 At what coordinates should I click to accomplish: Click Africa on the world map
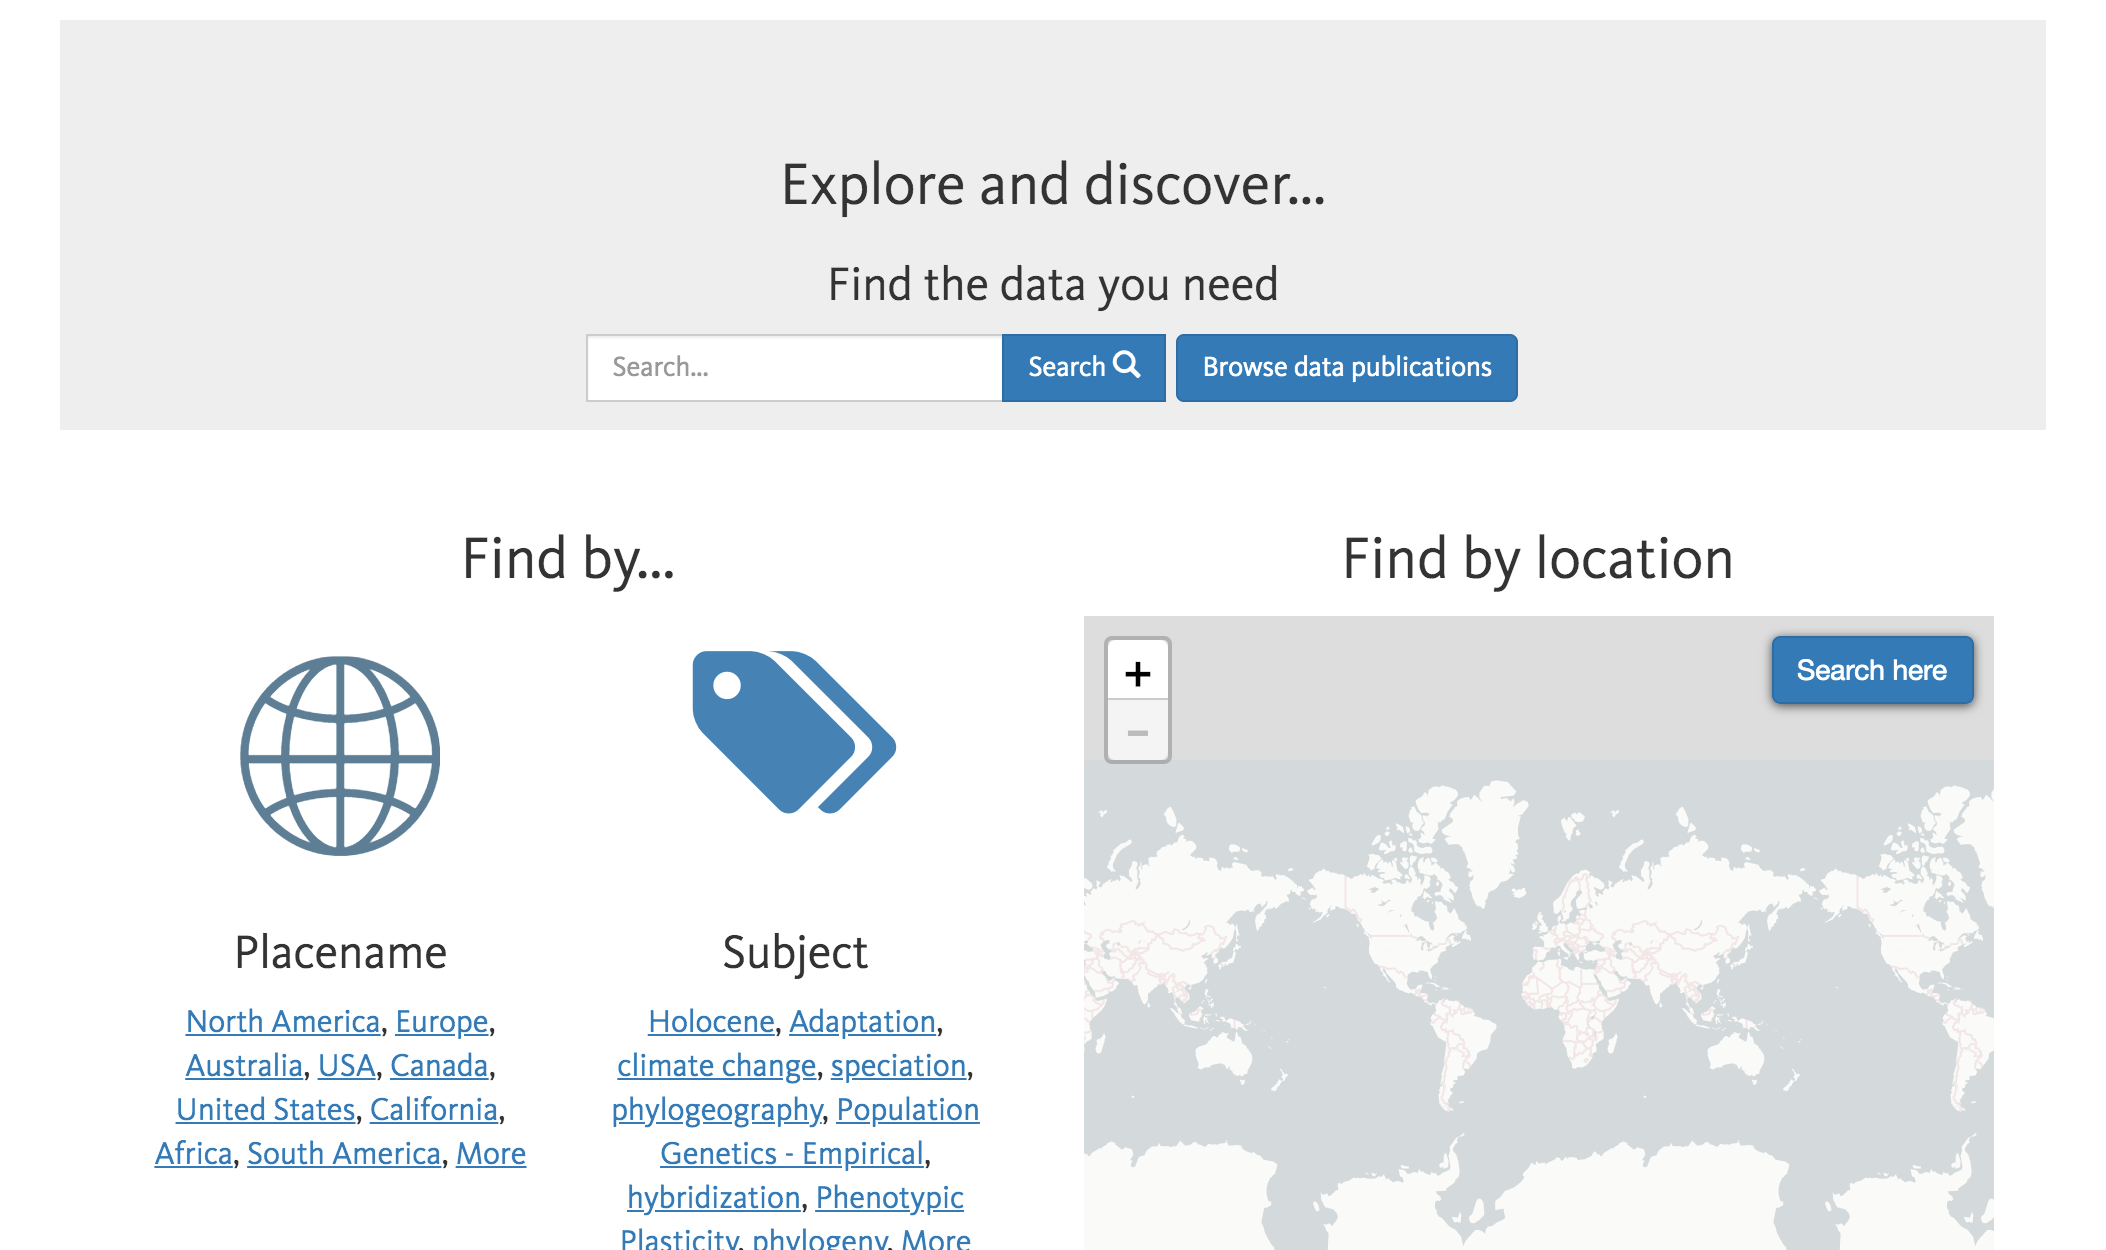[x=1575, y=1005]
